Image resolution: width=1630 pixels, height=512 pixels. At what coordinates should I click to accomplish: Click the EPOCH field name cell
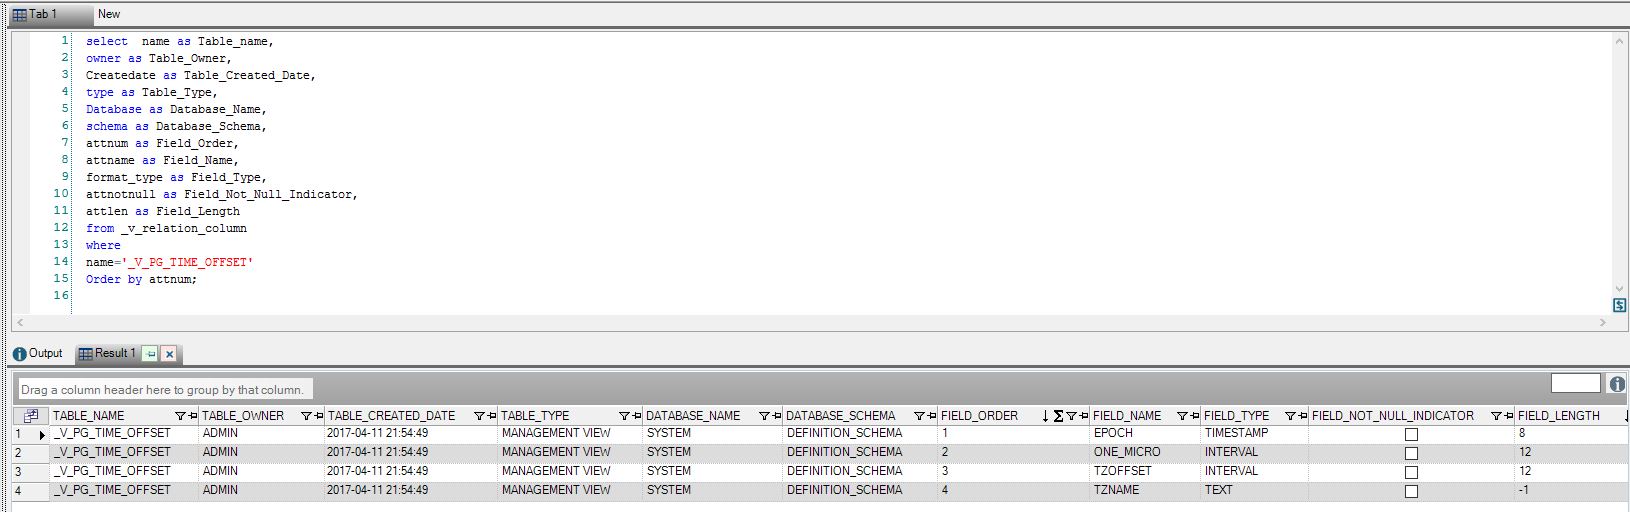coord(1145,434)
